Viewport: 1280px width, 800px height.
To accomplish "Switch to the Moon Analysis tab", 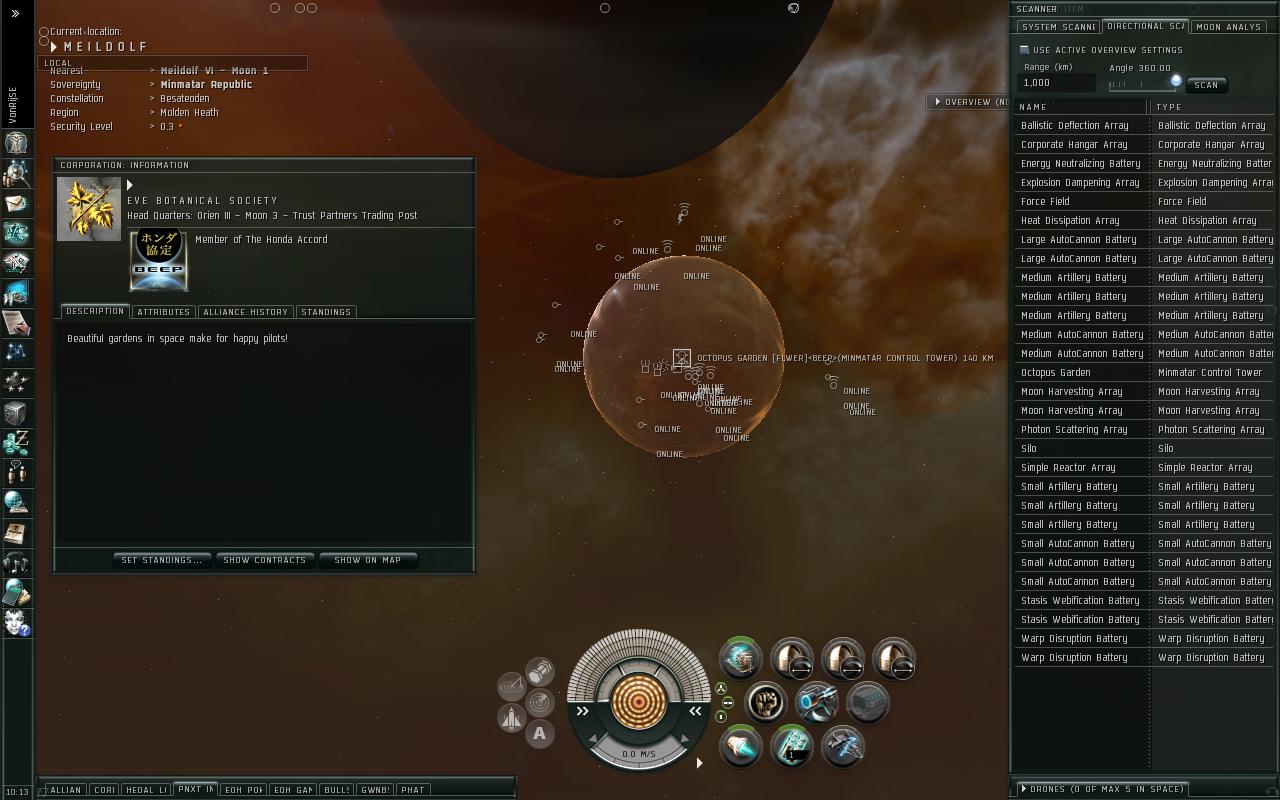I will point(1229,27).
